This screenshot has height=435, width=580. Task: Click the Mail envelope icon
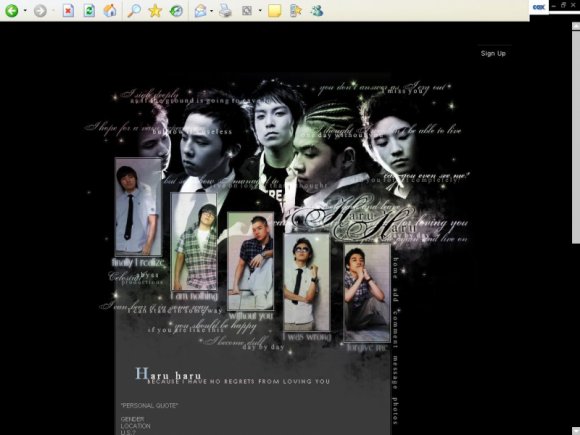tap(200, 10)
